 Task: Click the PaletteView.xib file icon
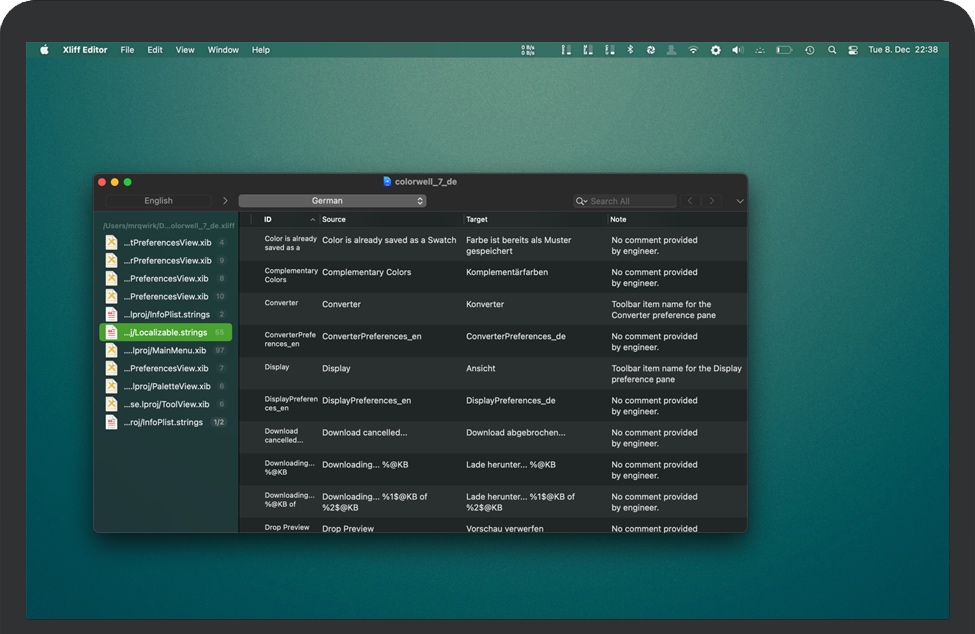click(111, 386)
